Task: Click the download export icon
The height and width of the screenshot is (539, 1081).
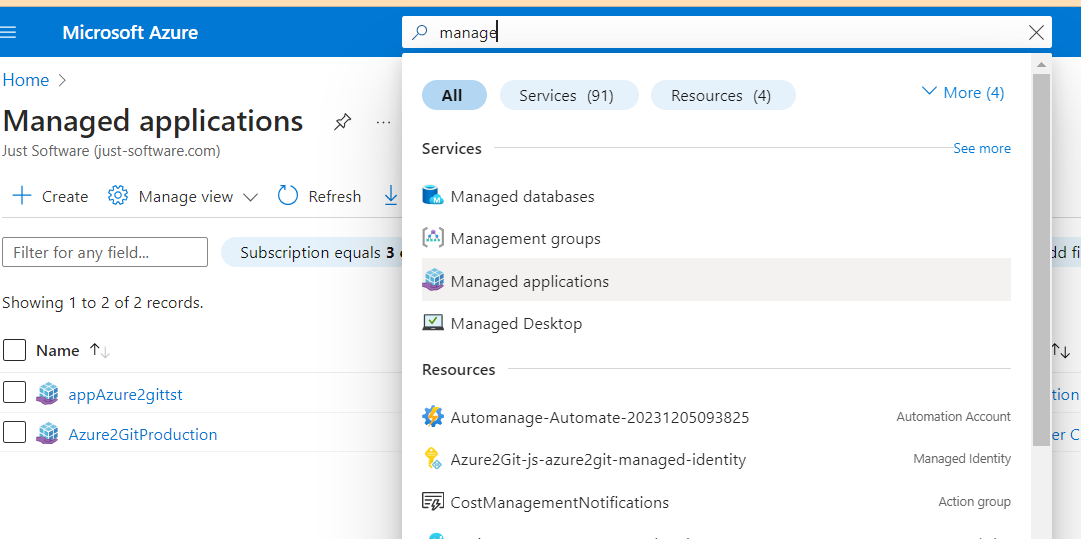Action: 391,196
